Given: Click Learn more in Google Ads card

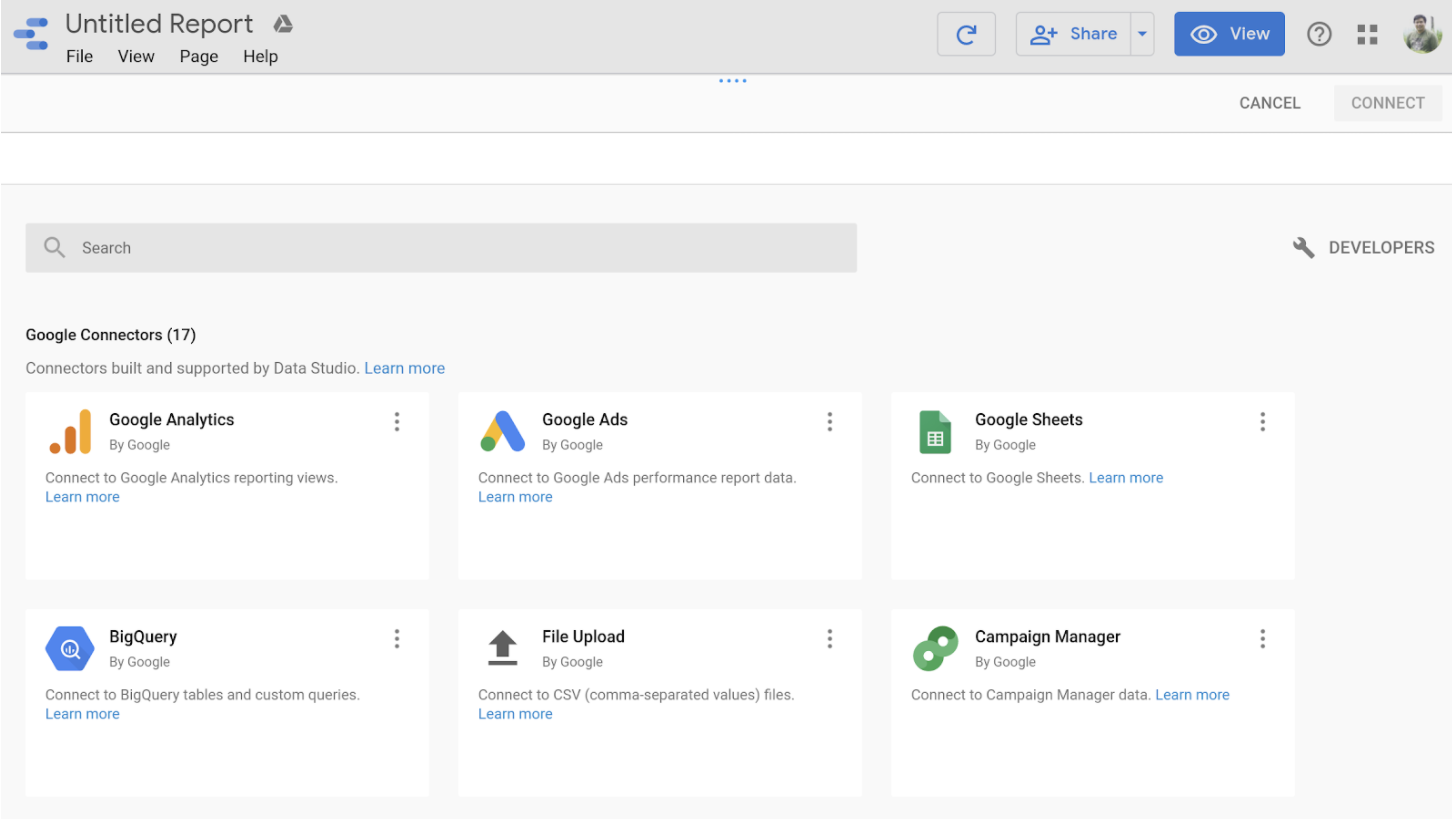Looking at the screenshot, I should pos(515,497).
